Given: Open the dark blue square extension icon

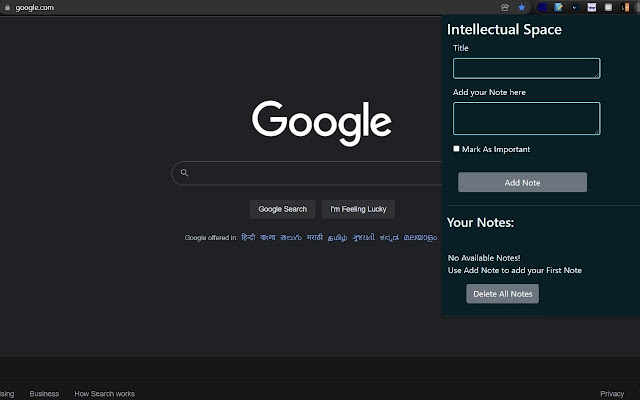Looking at the screenshot, I should (x=542, y=7).
